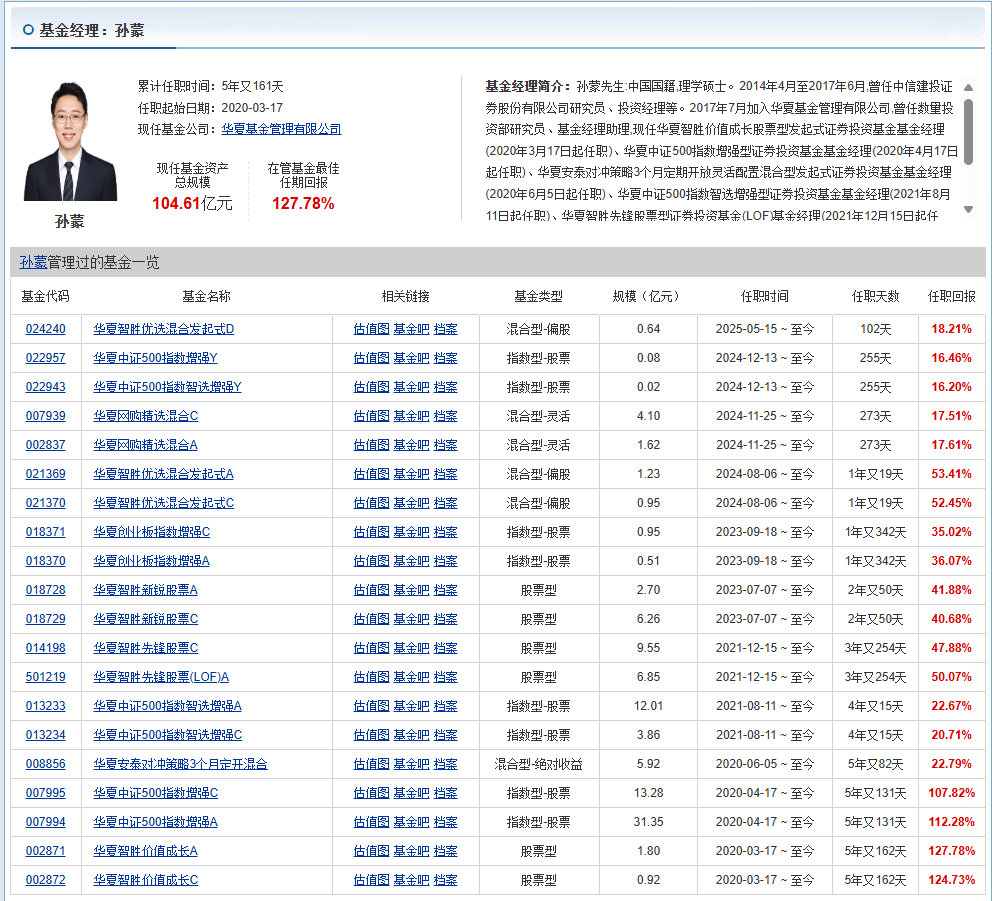Open fund 华夏网购精选混合A

[146, 445]
